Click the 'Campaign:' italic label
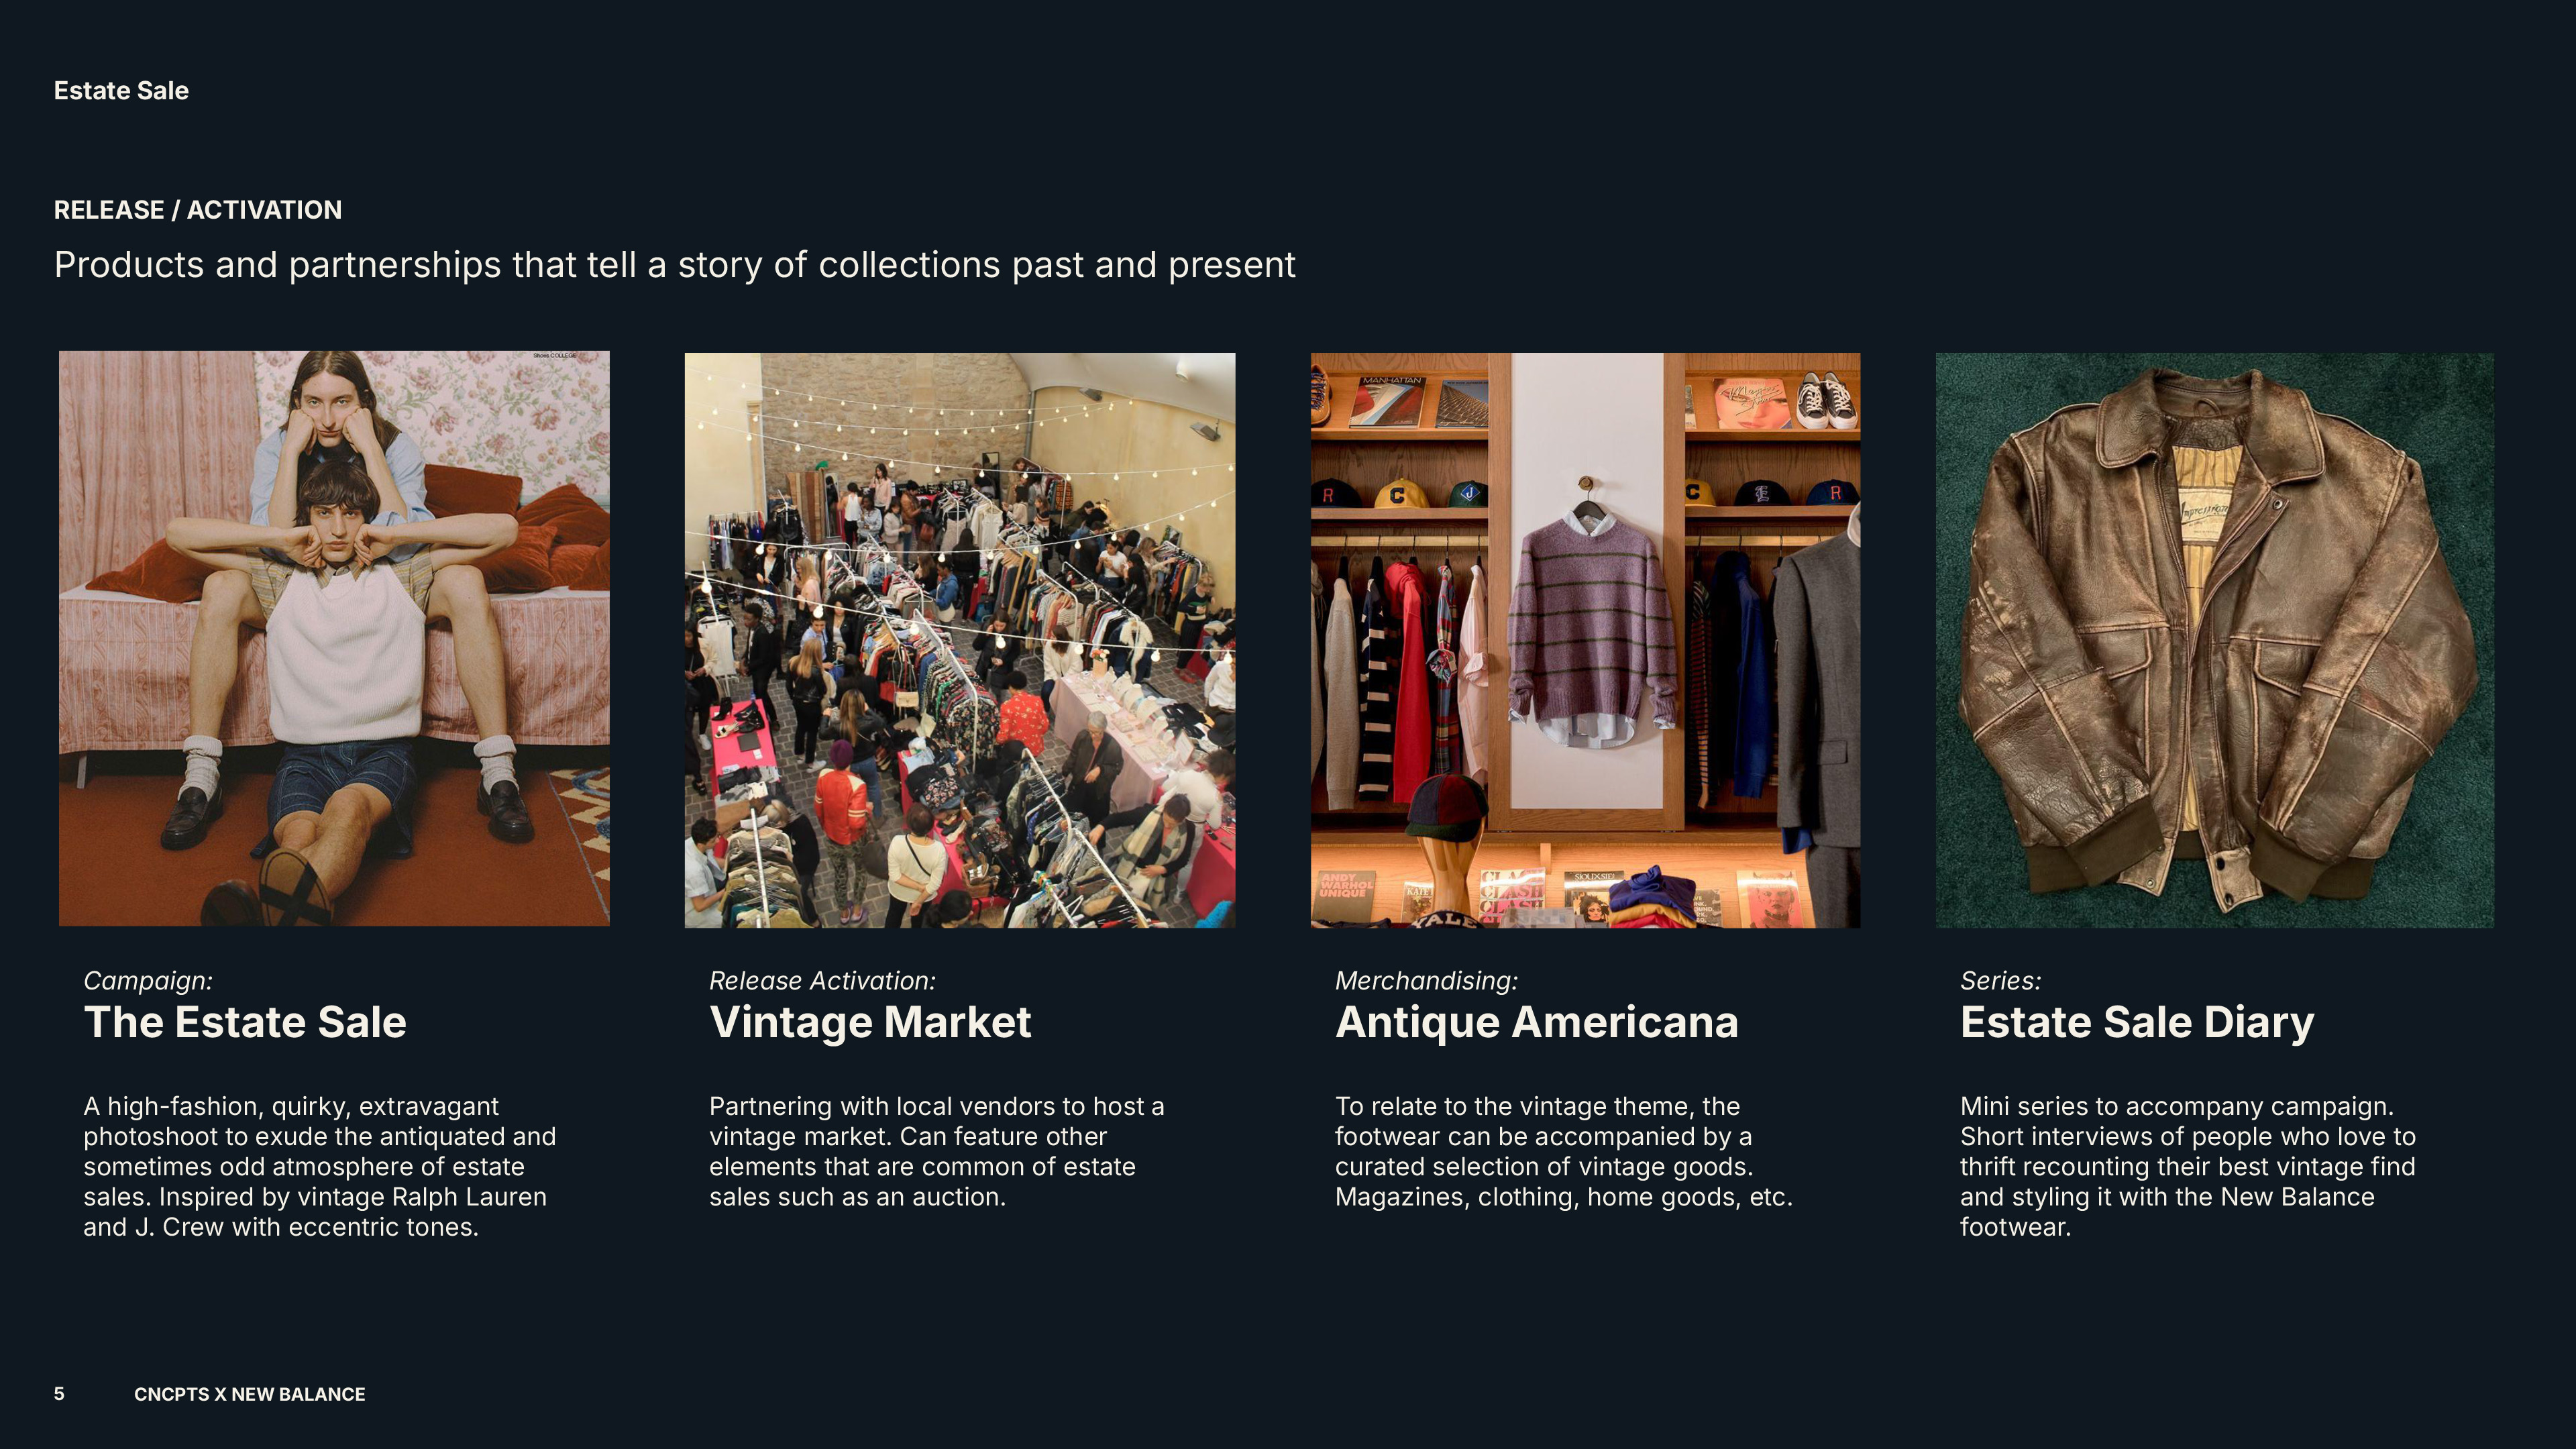 click(148, 981)
